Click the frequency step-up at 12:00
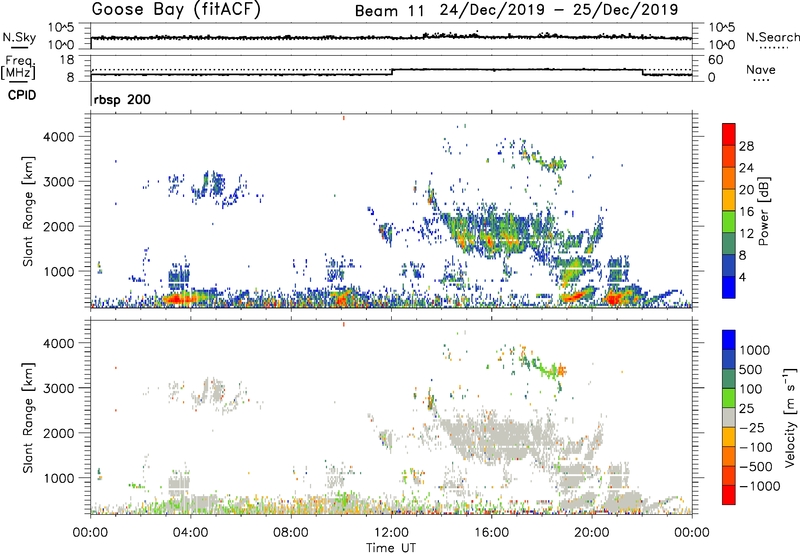The width and height of the screenshot is (800, 554). (x=392, y=72)
